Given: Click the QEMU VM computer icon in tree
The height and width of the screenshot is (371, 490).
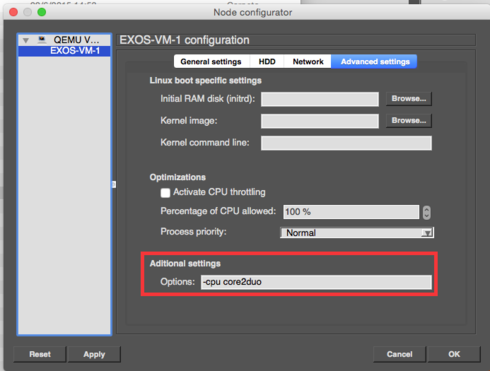Looking at the screenshot, I should pos(42,40).
